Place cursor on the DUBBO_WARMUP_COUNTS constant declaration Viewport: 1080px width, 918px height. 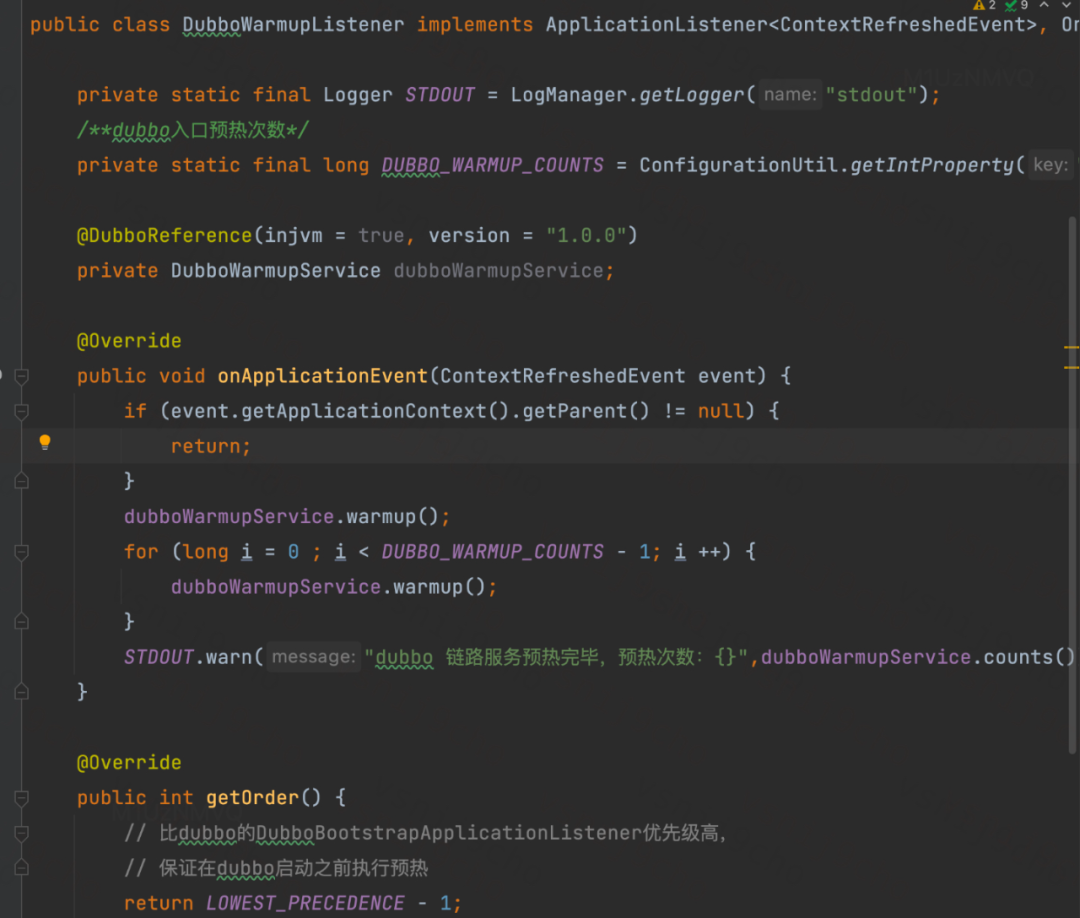pyautogui.click(x=492, y=165)
